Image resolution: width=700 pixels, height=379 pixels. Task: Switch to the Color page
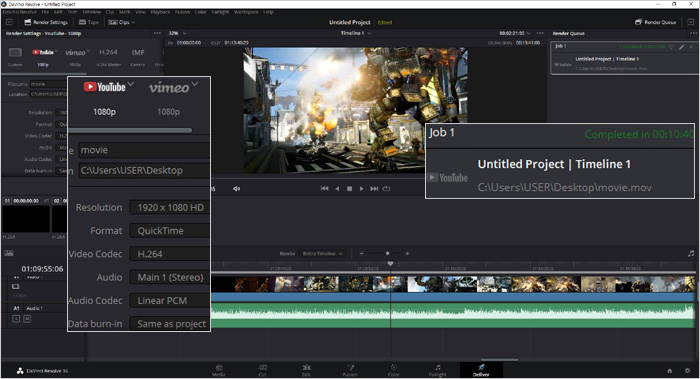(x=394, y=371)
